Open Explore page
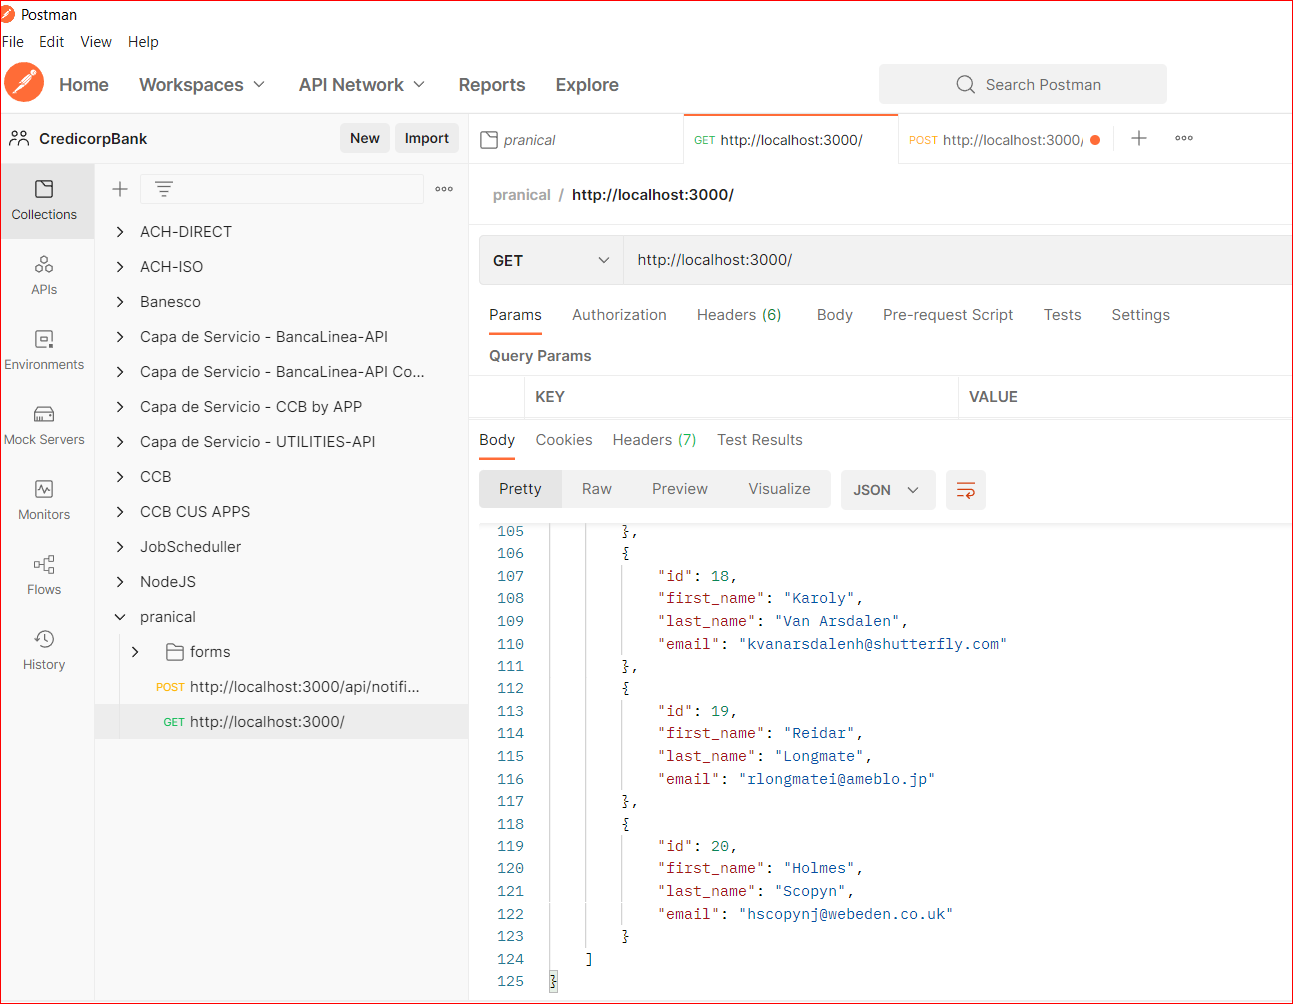 coord(587,85)
